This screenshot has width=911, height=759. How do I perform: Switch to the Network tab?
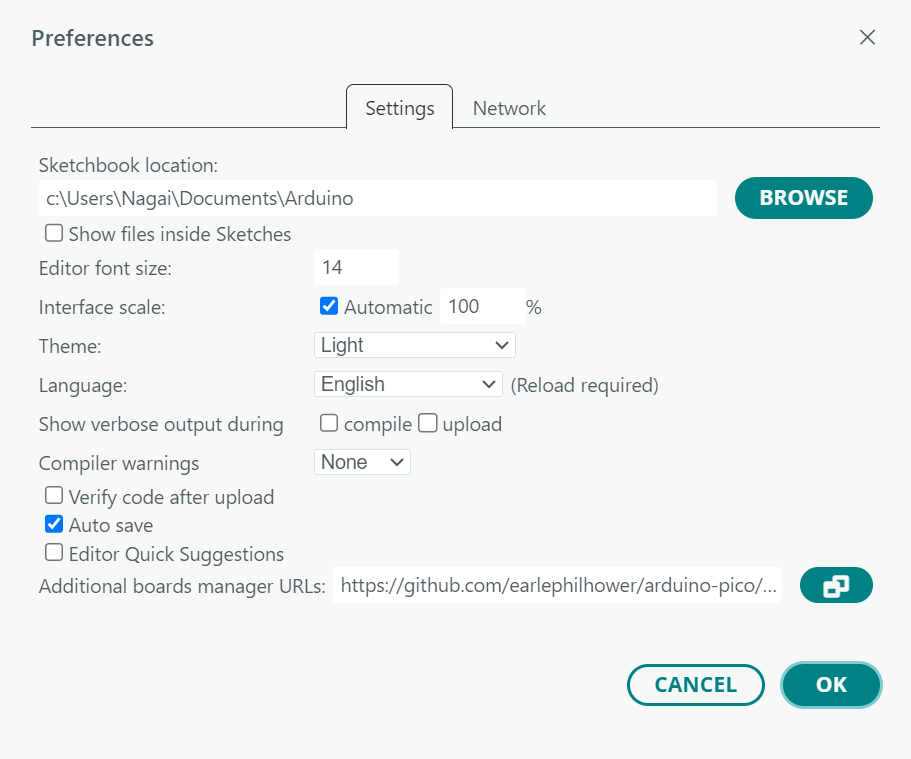pyautogui.click(x=509, y=108)
